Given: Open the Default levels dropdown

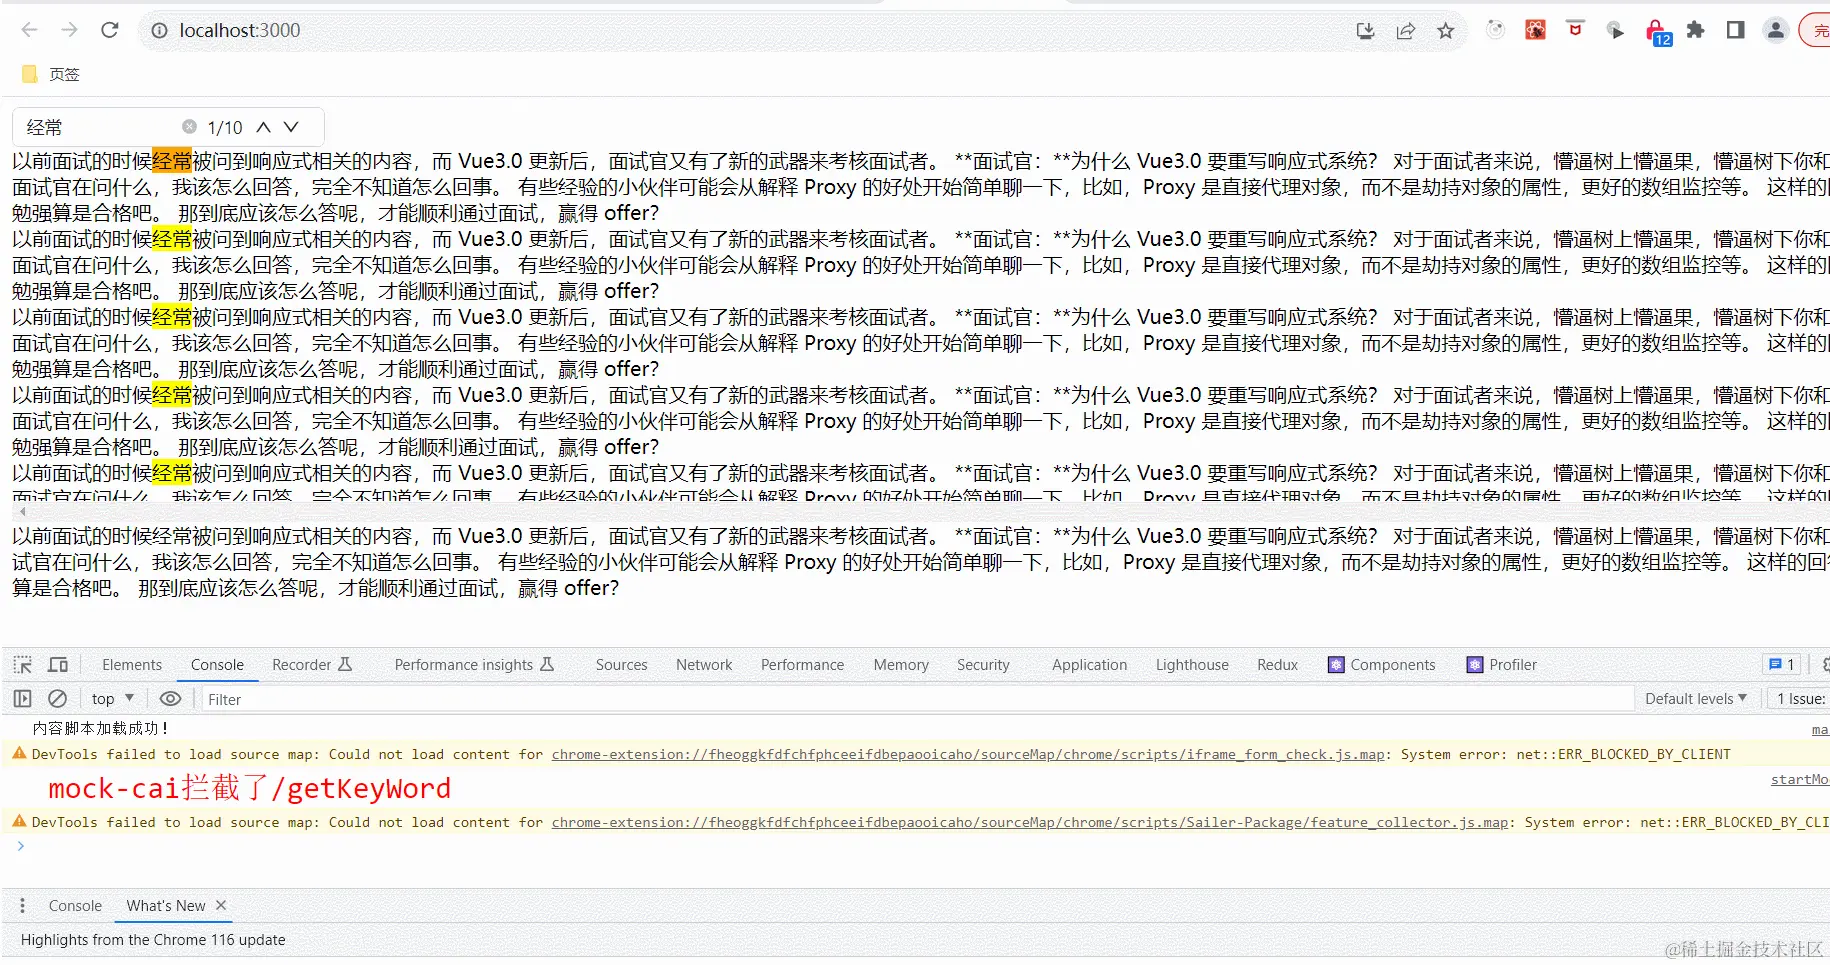Looking at the screenshot, I should (x=1696, y=698).
